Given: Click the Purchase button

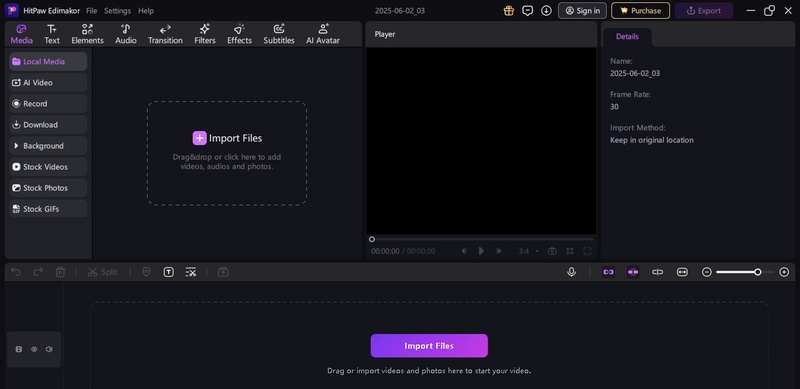Looking at the screenshot, I should [640, 10].
